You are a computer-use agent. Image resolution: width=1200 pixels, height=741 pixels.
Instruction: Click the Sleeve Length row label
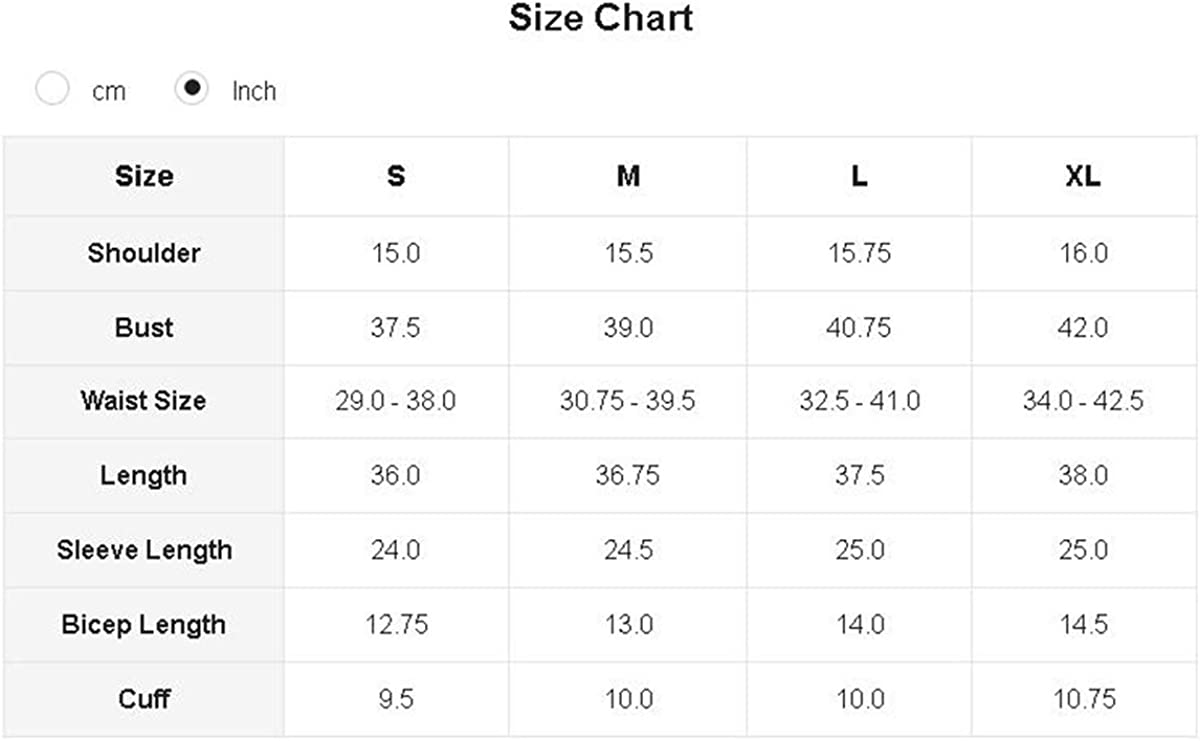coord(144,550)
